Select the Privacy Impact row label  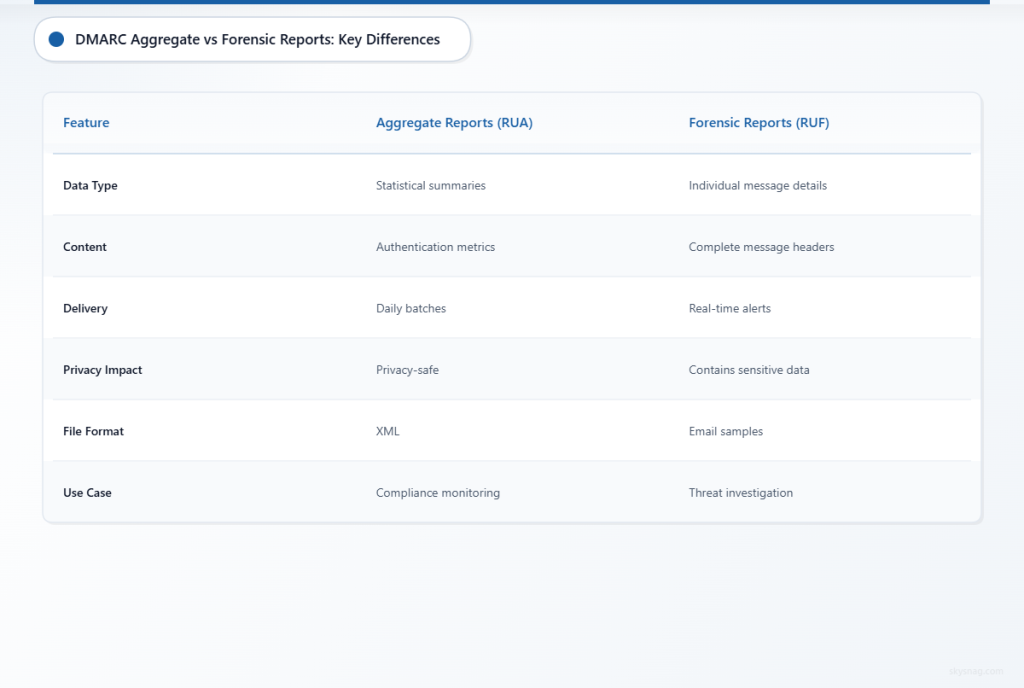pyautogui.click(x=103, y=369)
